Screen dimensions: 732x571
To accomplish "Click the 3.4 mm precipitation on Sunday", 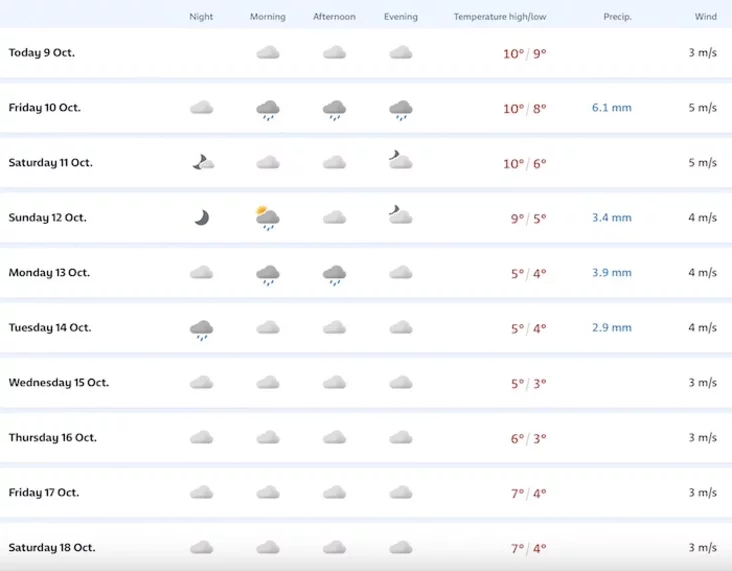I will coord(611,218).
